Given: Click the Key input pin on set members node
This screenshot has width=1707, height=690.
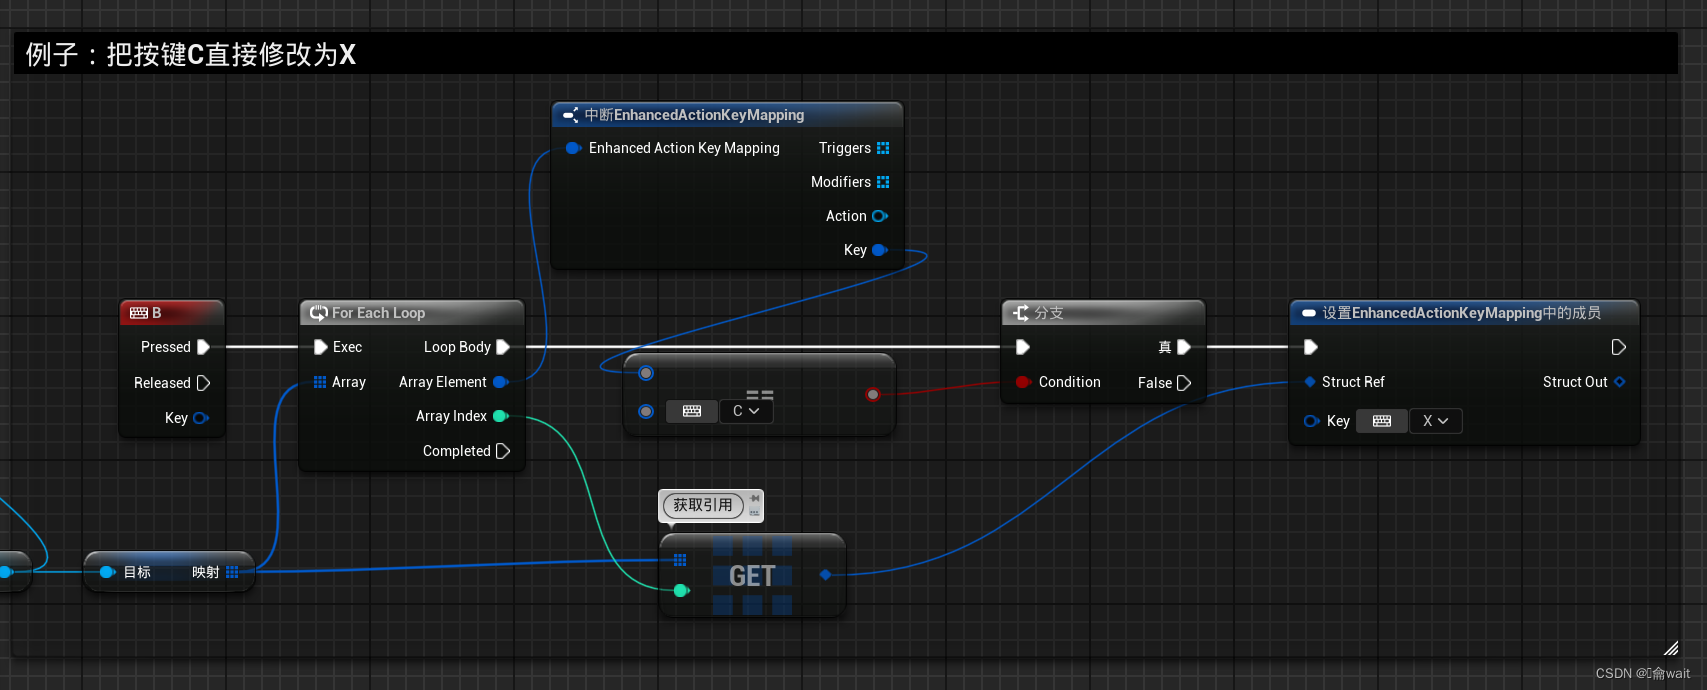Looking at the screenshot, I should (x=1311, y=421).
